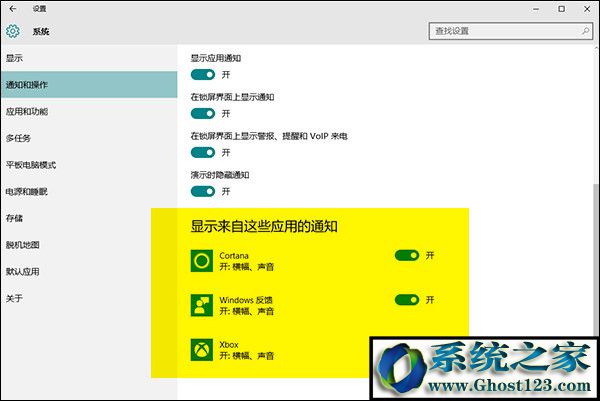Viewport: 600px width, 401px height.
Task: Focus the 查找设置 search box
Action: click(x=511, y=31)
